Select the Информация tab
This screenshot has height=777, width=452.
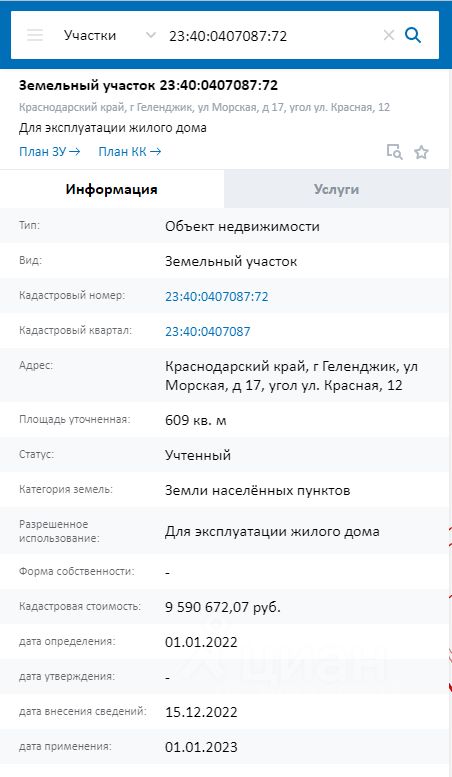(112, 189)
